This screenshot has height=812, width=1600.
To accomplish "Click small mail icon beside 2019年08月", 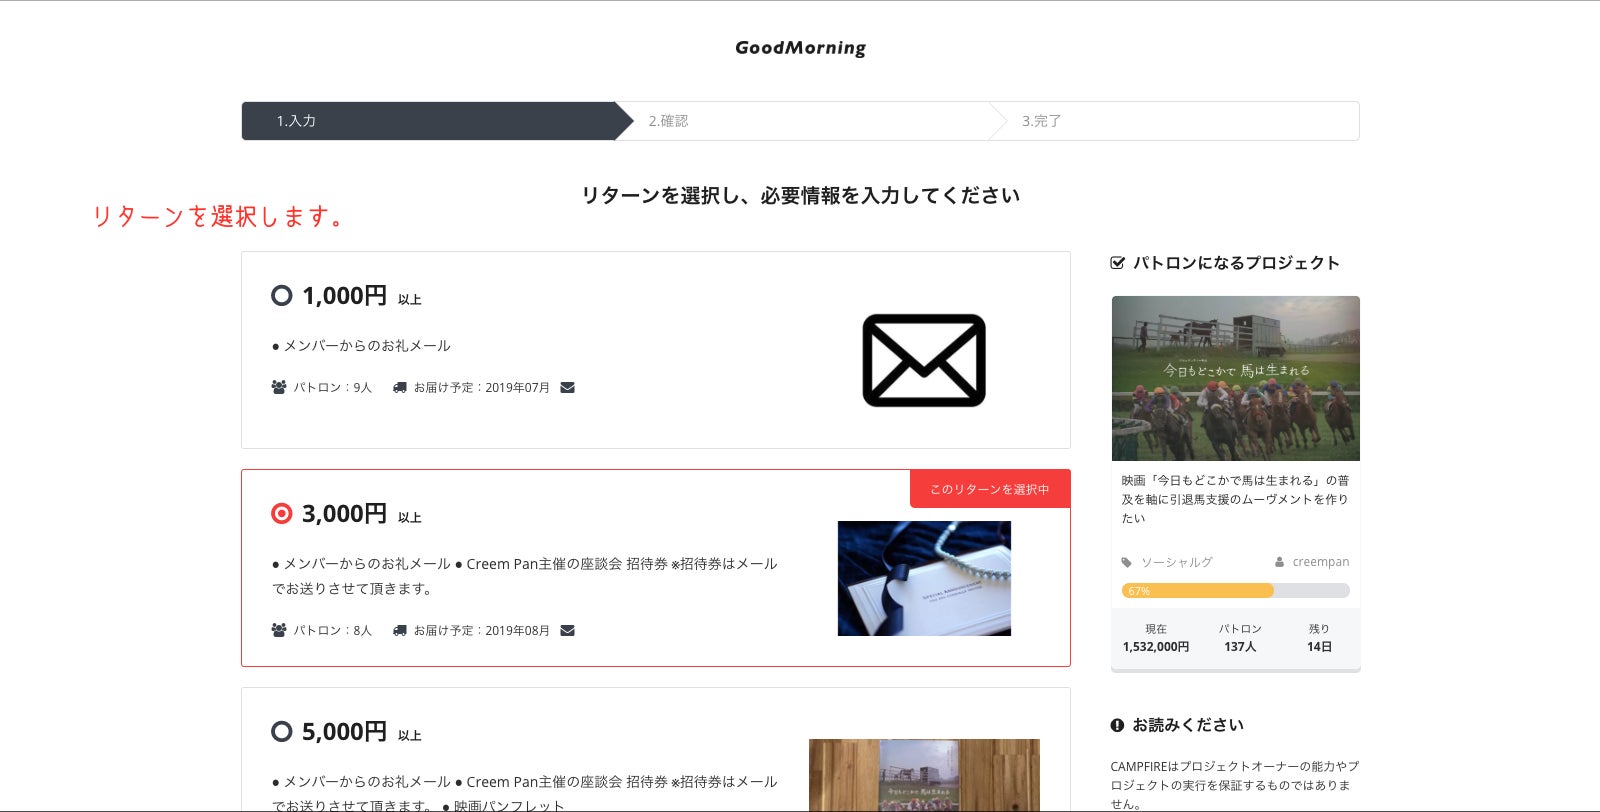I will (x=567, y=630).
